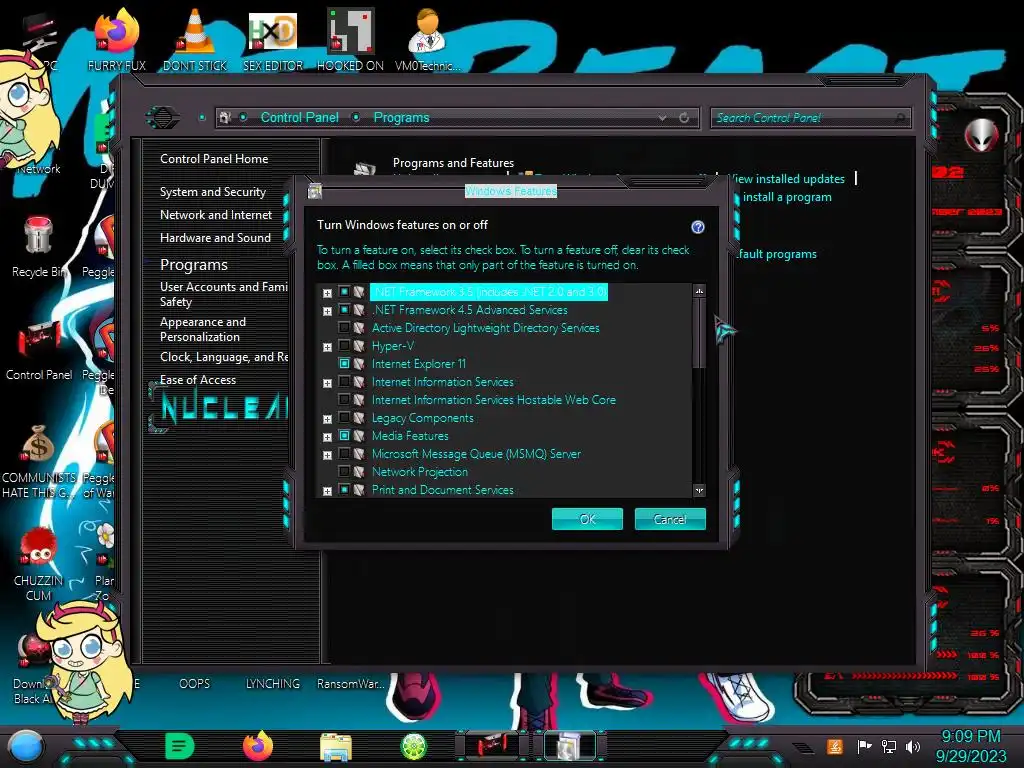
Task: Go to System and Security category
Action: (213, 192)
